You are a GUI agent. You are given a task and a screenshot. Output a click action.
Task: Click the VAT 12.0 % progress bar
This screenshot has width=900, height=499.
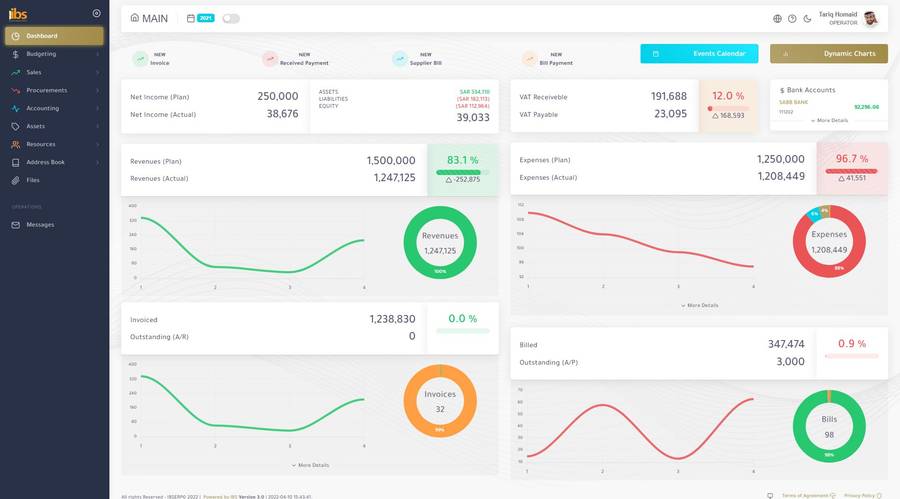click(x=728, y=109)
